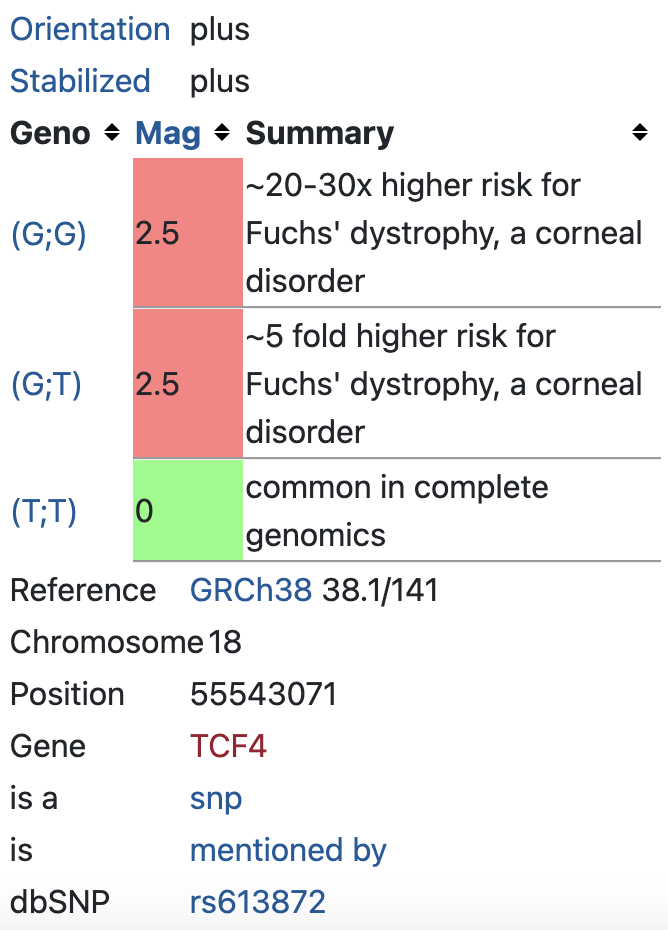The height and width of the screenshot is (930, 668).
Task: Open the GRCh38 reference link
Action: [250, 590]
